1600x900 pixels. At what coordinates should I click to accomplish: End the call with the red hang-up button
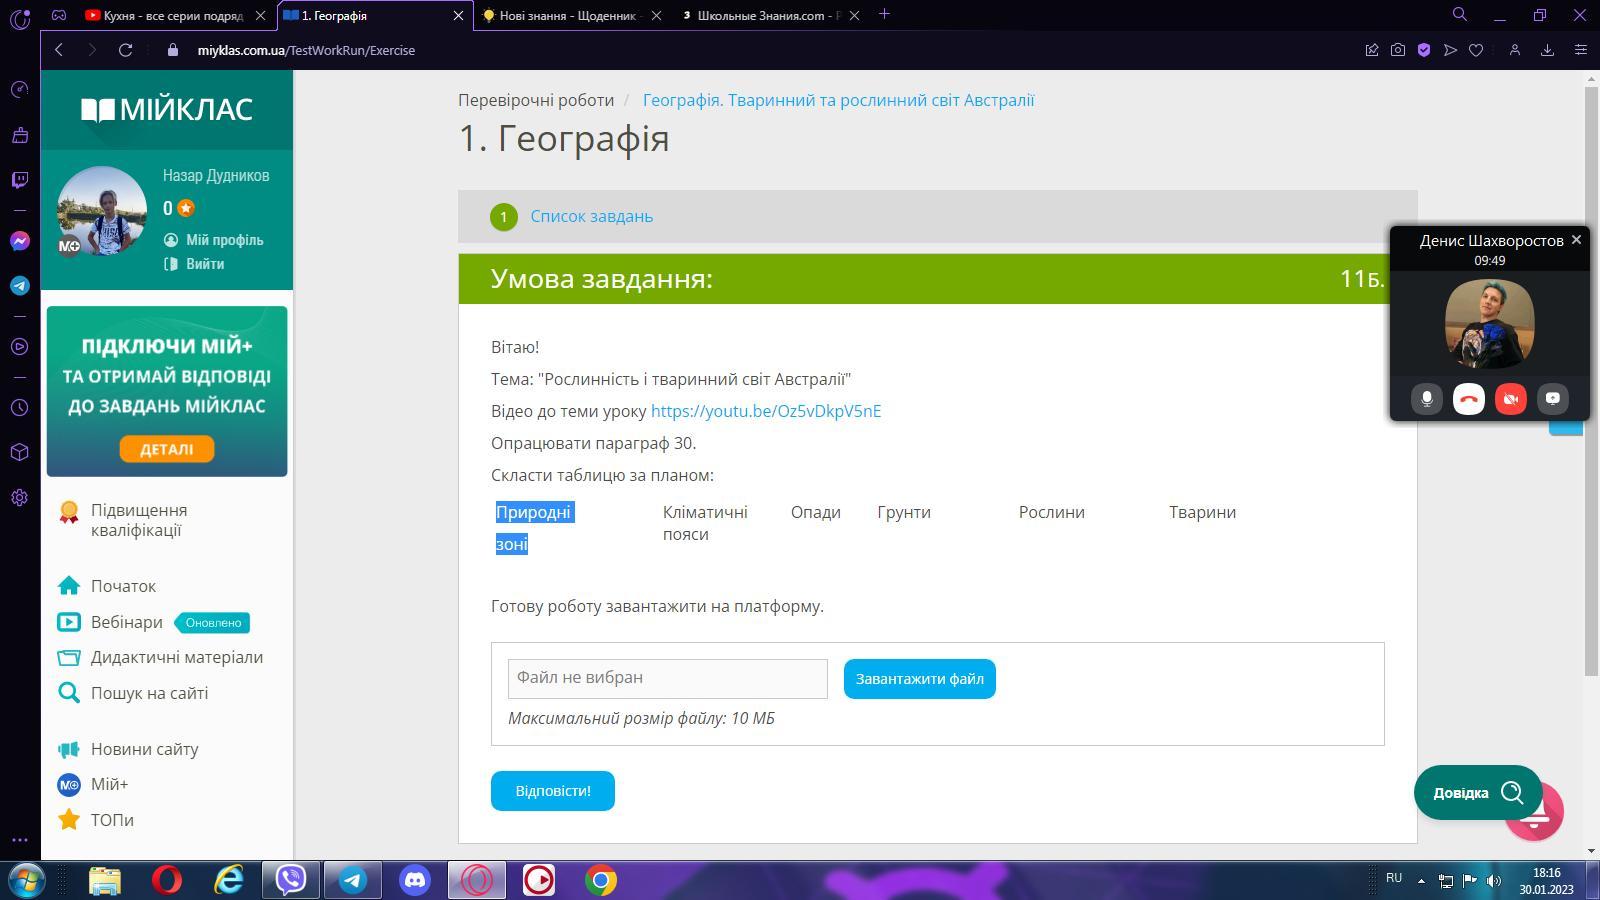(x=1468, y=398)
